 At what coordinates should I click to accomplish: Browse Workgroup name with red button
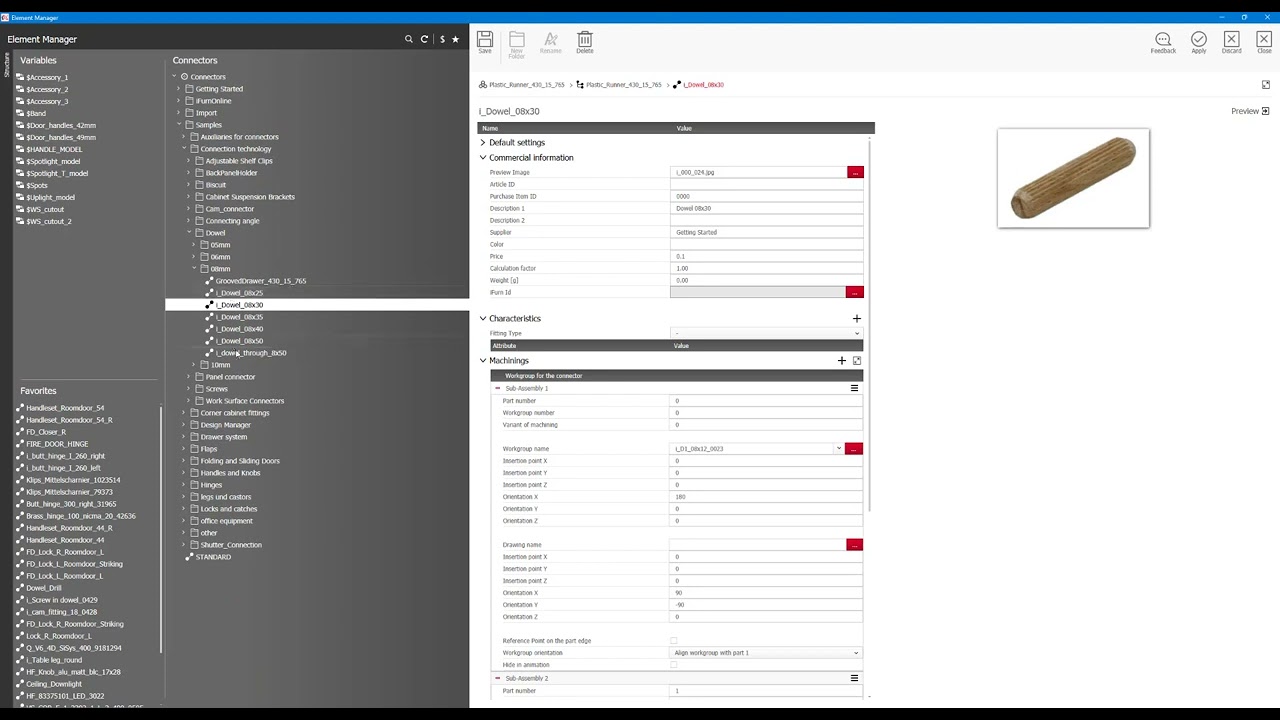coord(853,448)
